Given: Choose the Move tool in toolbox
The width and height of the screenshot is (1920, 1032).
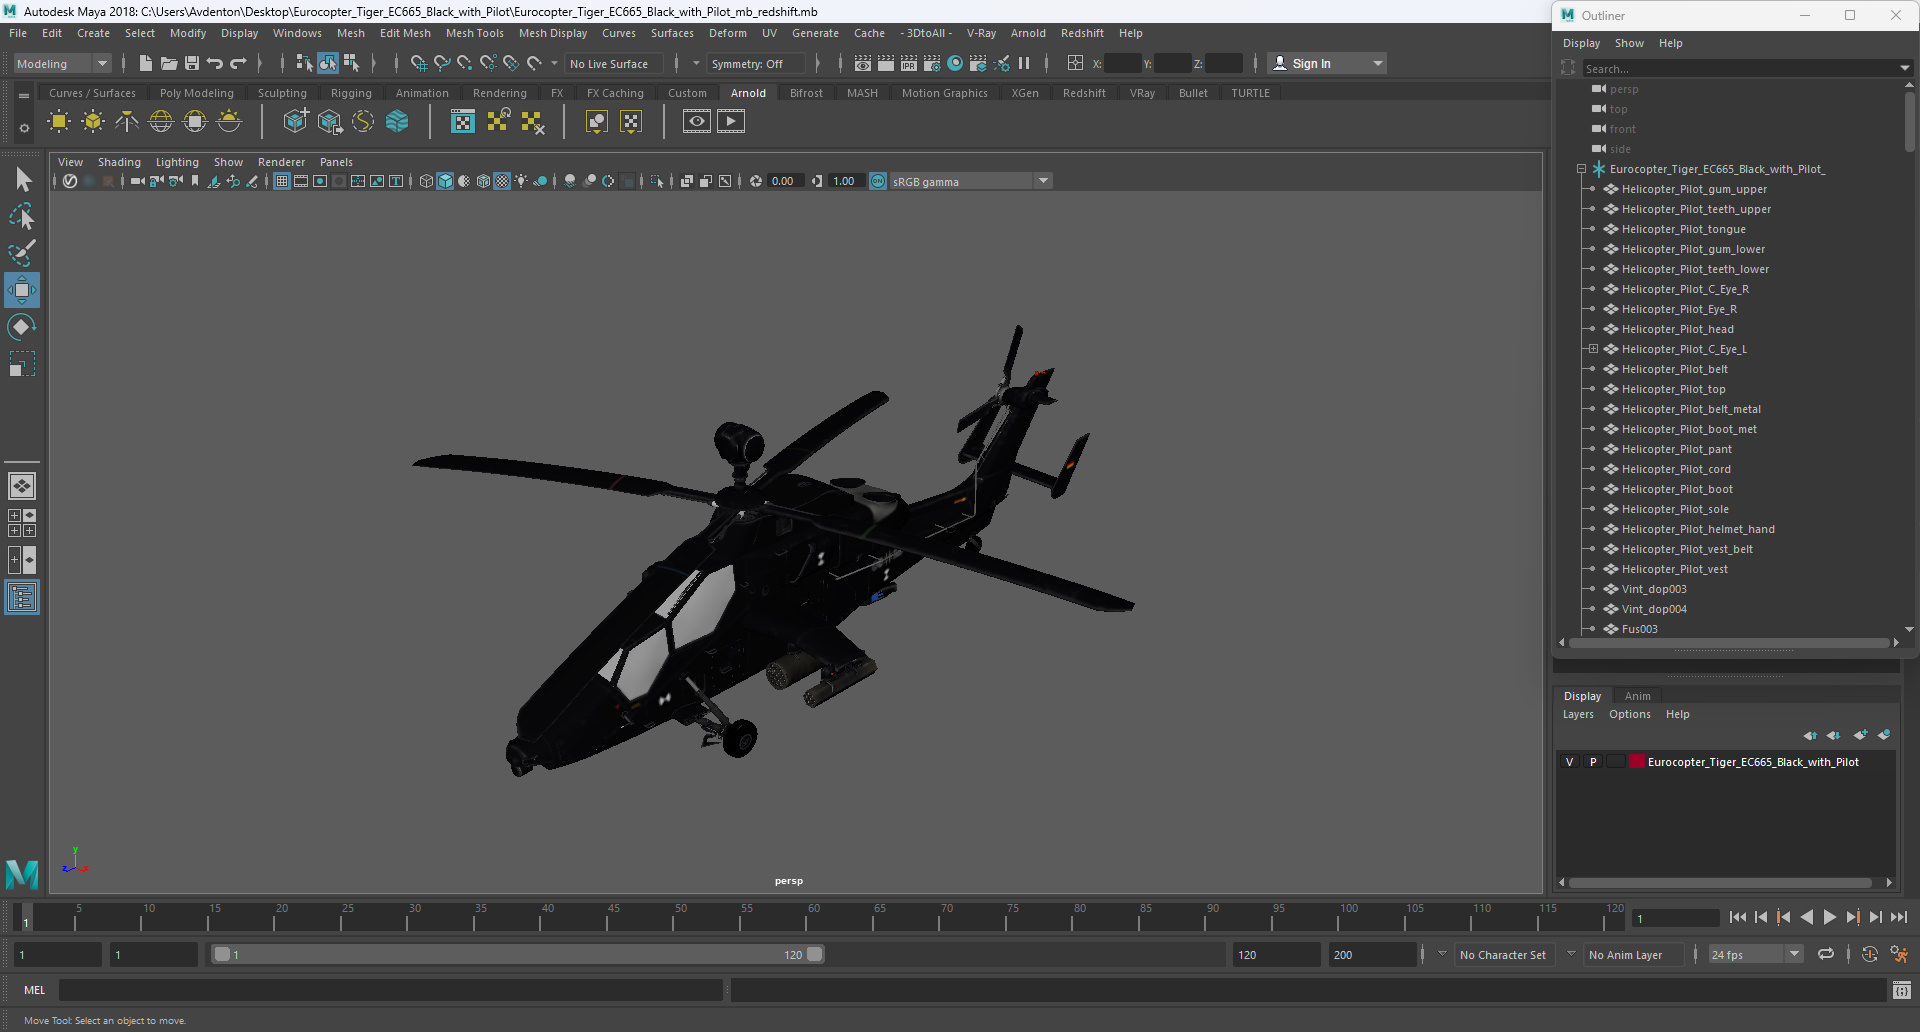Looking at the screenshot, I should coord(22,290).
